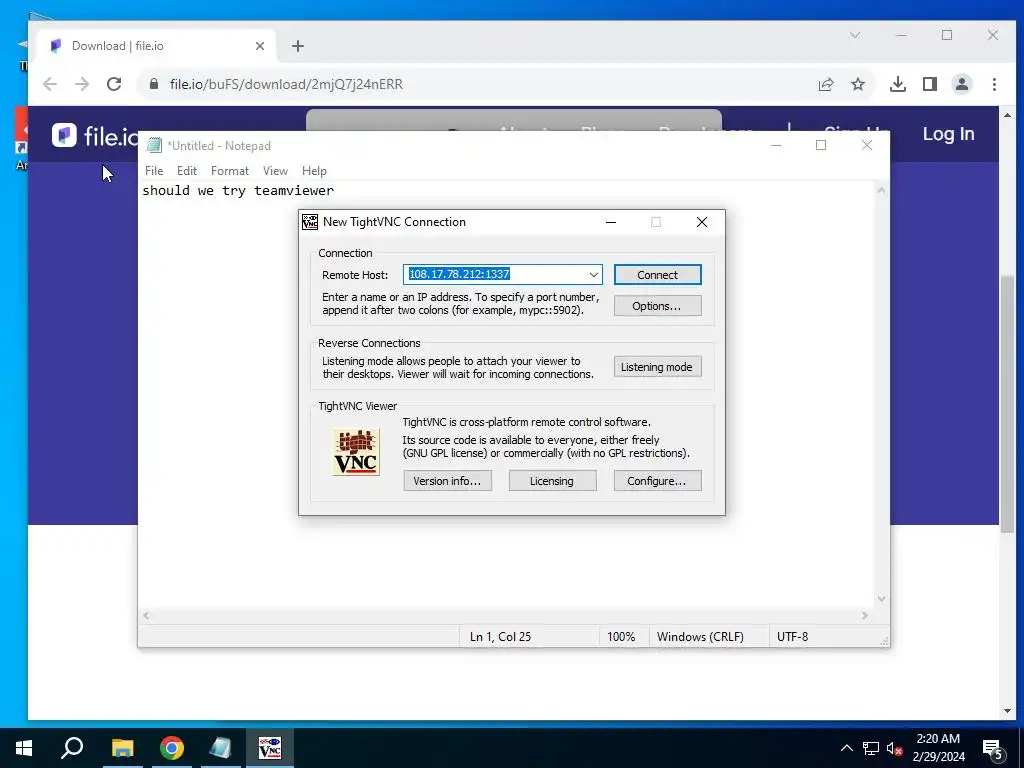Click 'UTF-8' encoding status entry
The width and height of the screenshot is (1024, 768).
pos(792,637)
